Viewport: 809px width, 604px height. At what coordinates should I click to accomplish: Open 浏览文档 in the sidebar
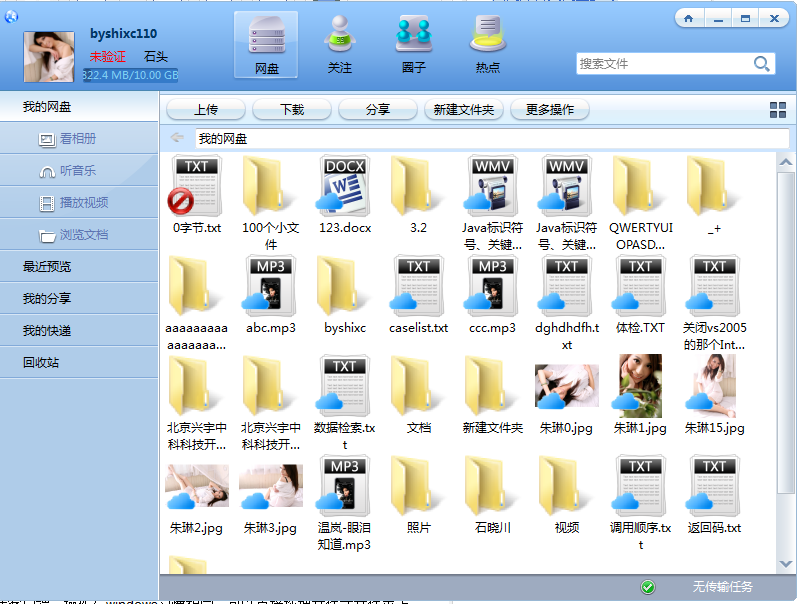click(79, 235)
